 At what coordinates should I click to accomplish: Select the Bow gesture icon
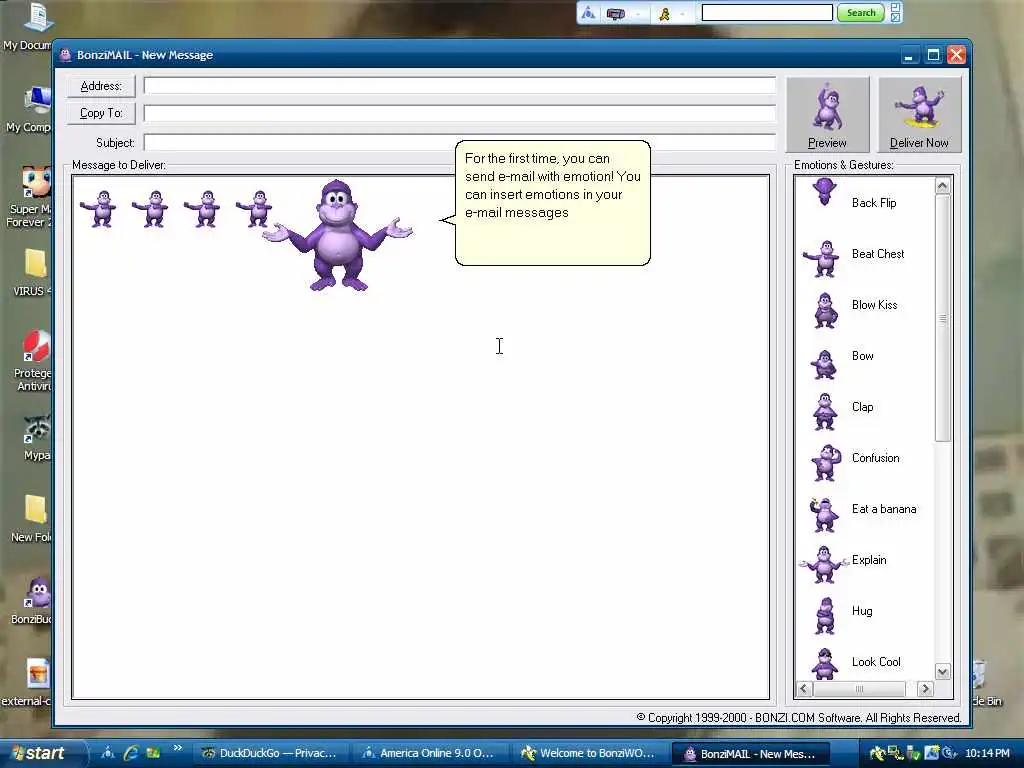(x=824, y=364)
